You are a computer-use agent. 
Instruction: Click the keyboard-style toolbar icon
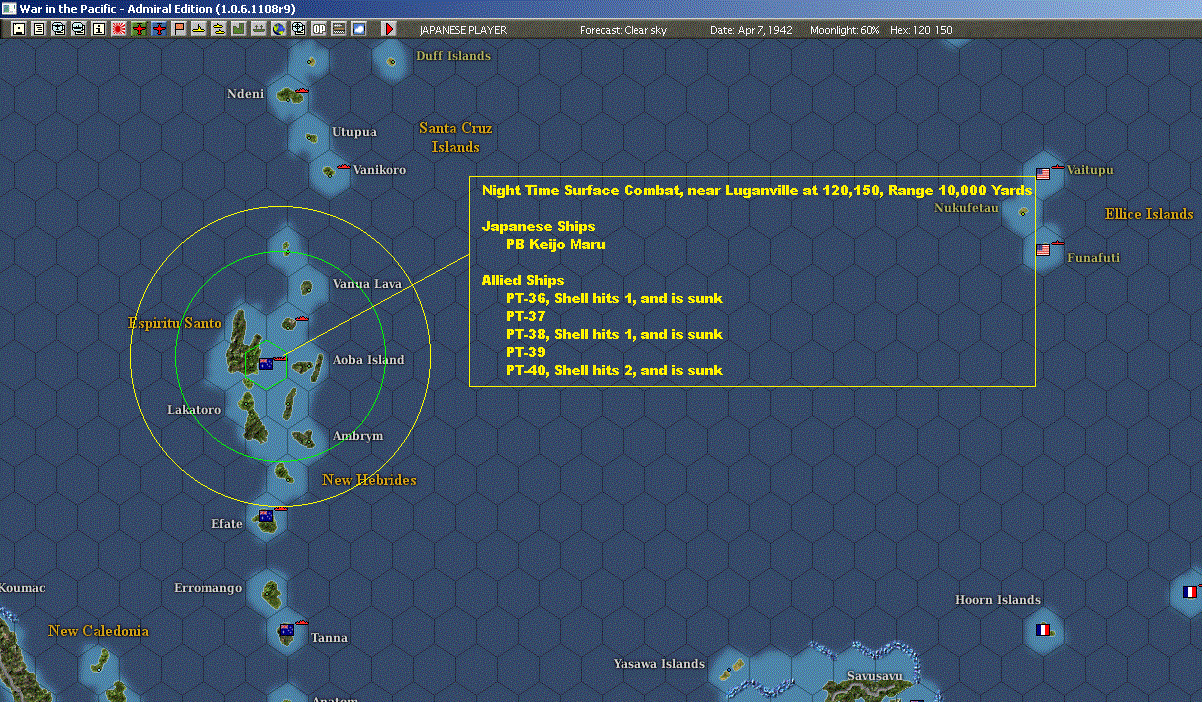(x=340, y=29)
